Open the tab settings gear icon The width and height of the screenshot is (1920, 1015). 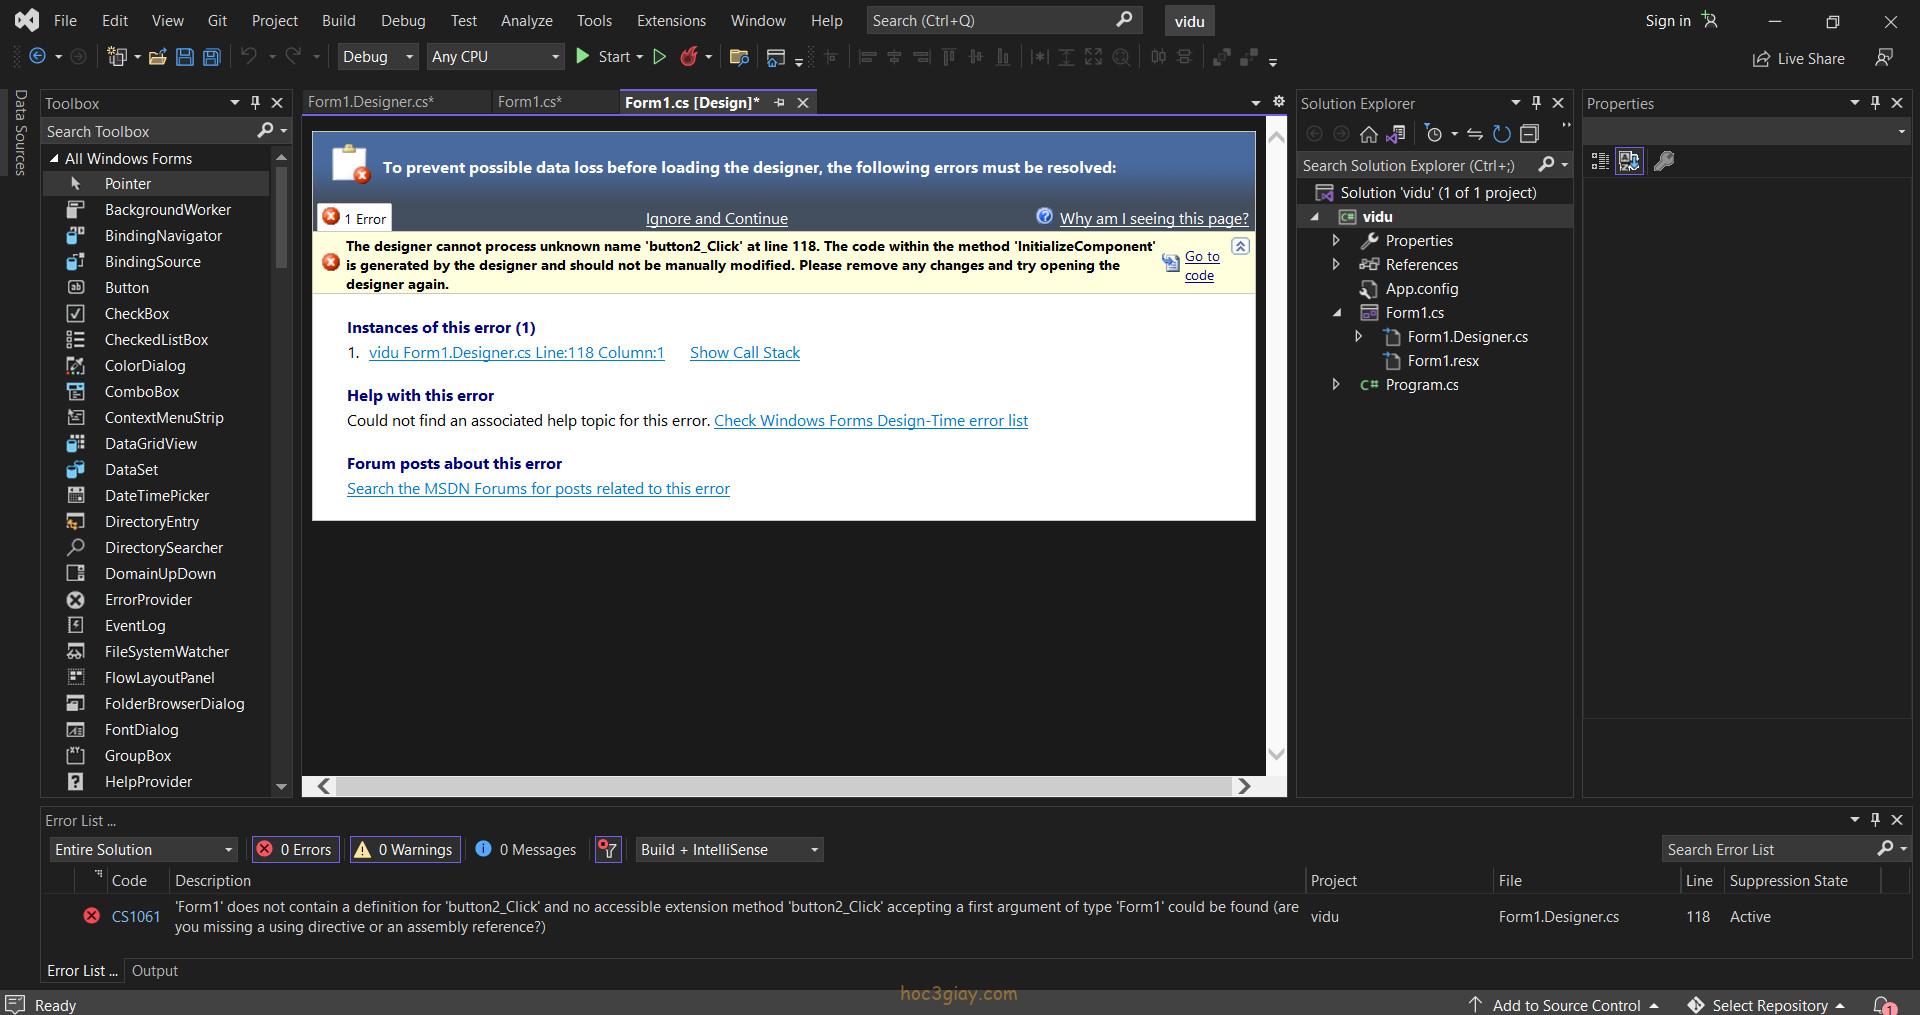tap(1278, 102)
